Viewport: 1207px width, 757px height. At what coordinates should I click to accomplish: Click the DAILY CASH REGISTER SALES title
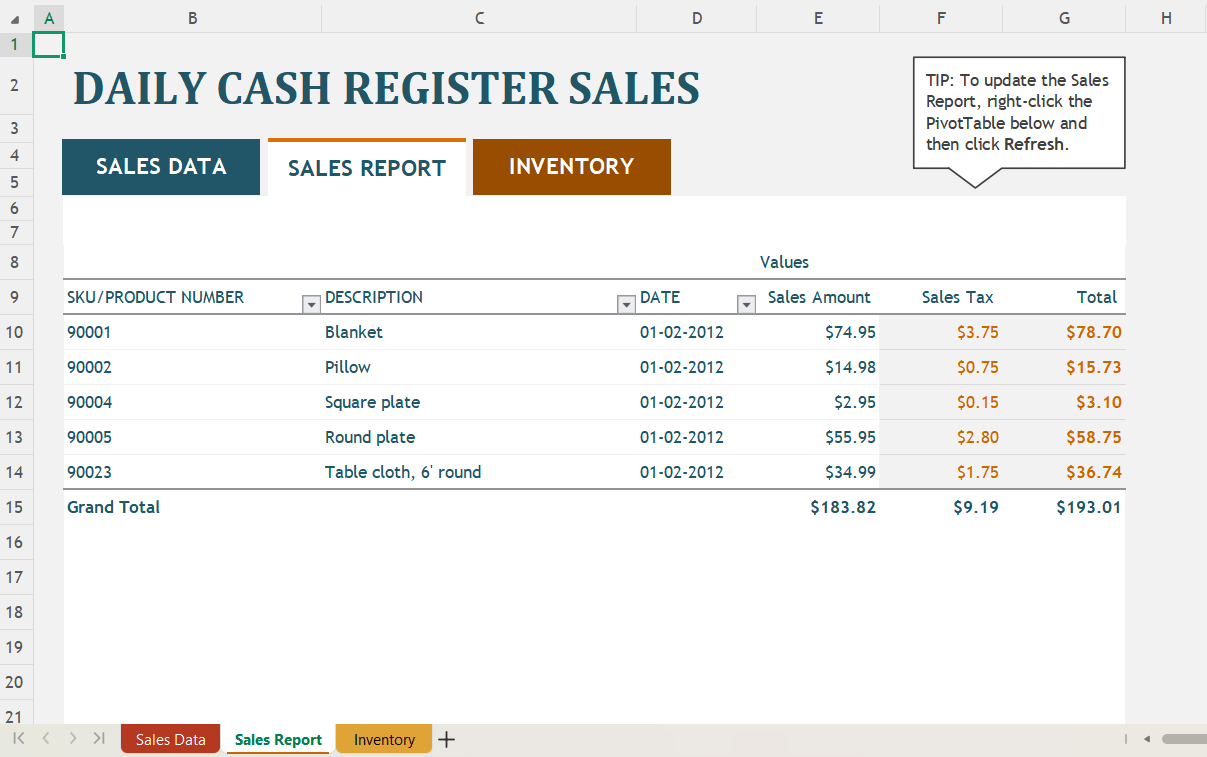386,88
